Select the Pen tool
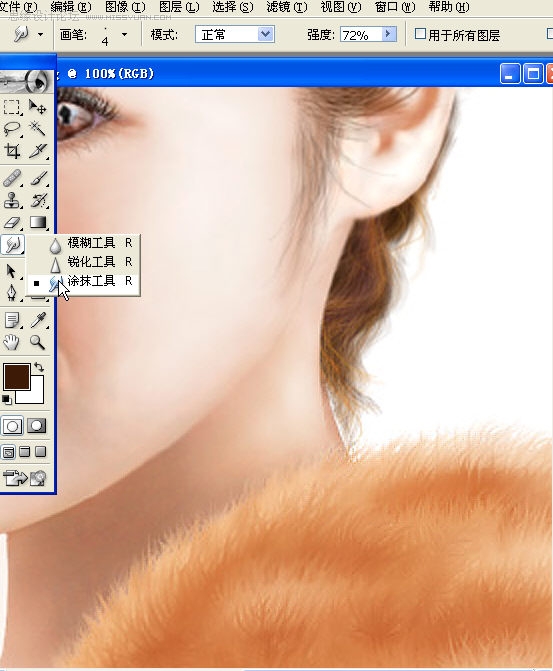Image resolution: width=553 pixels, height=671 pixels. [12, 293]
